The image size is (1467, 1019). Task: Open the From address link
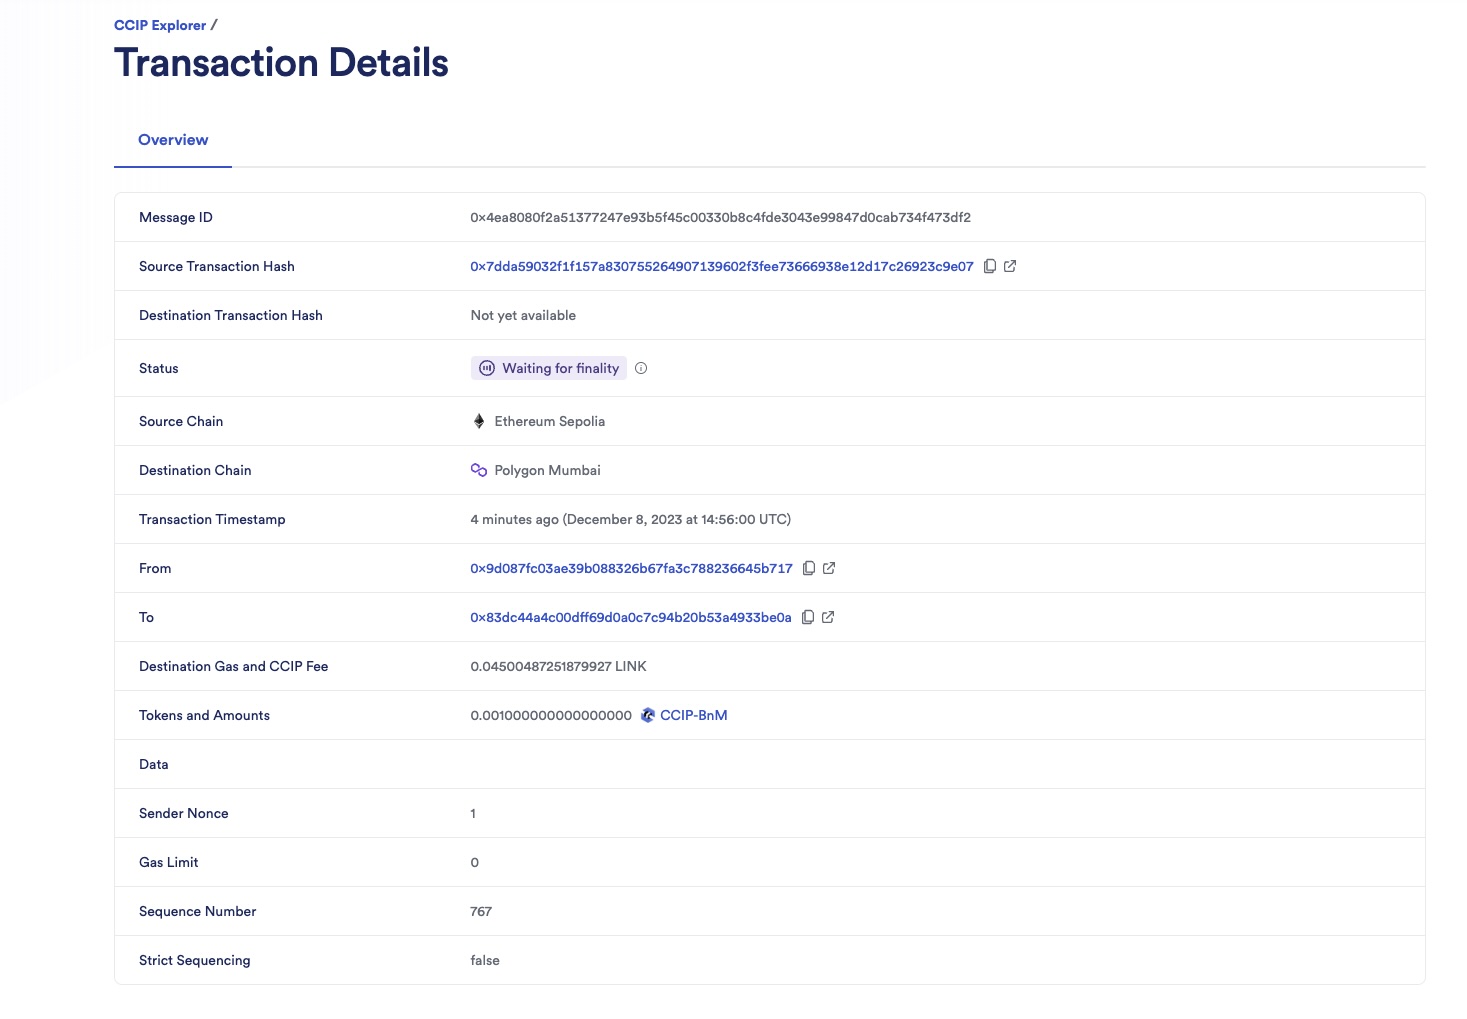[631, 568]
